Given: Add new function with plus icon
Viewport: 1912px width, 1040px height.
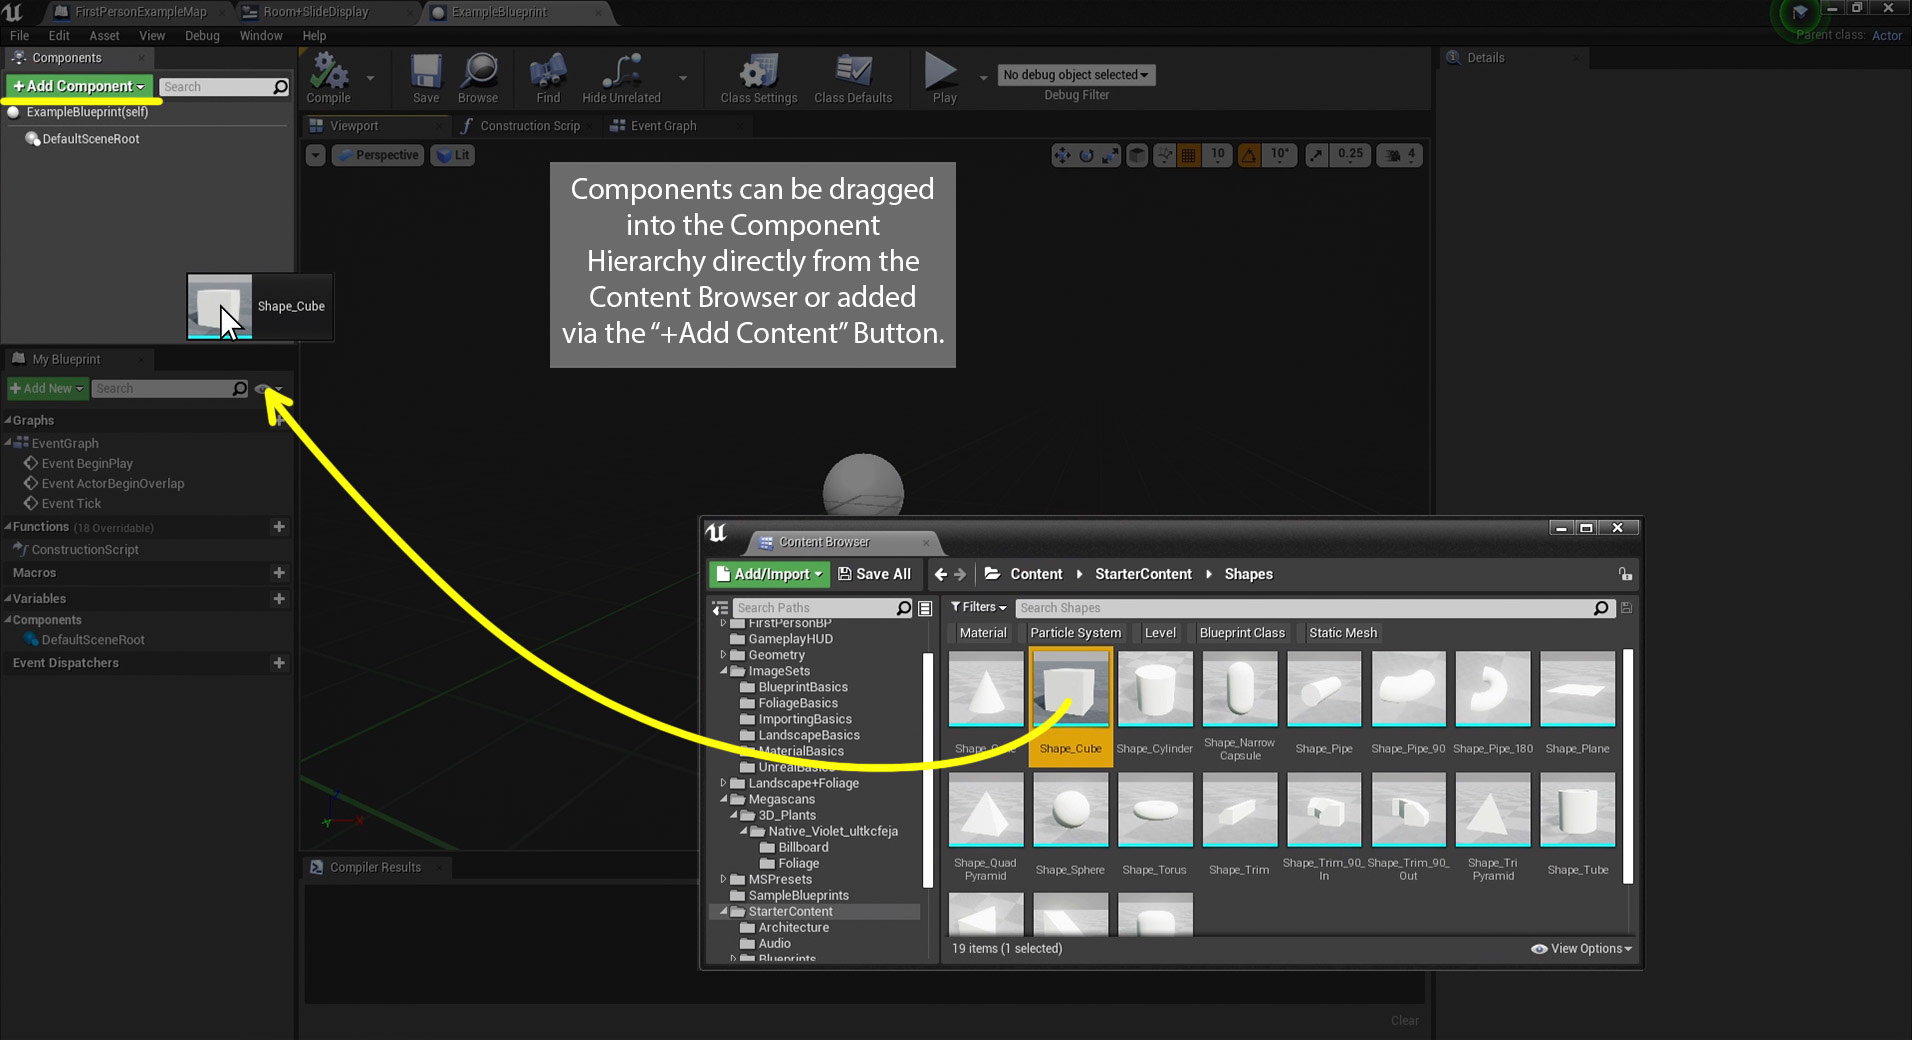Looking at the screenshot, I should pos(279,527).
